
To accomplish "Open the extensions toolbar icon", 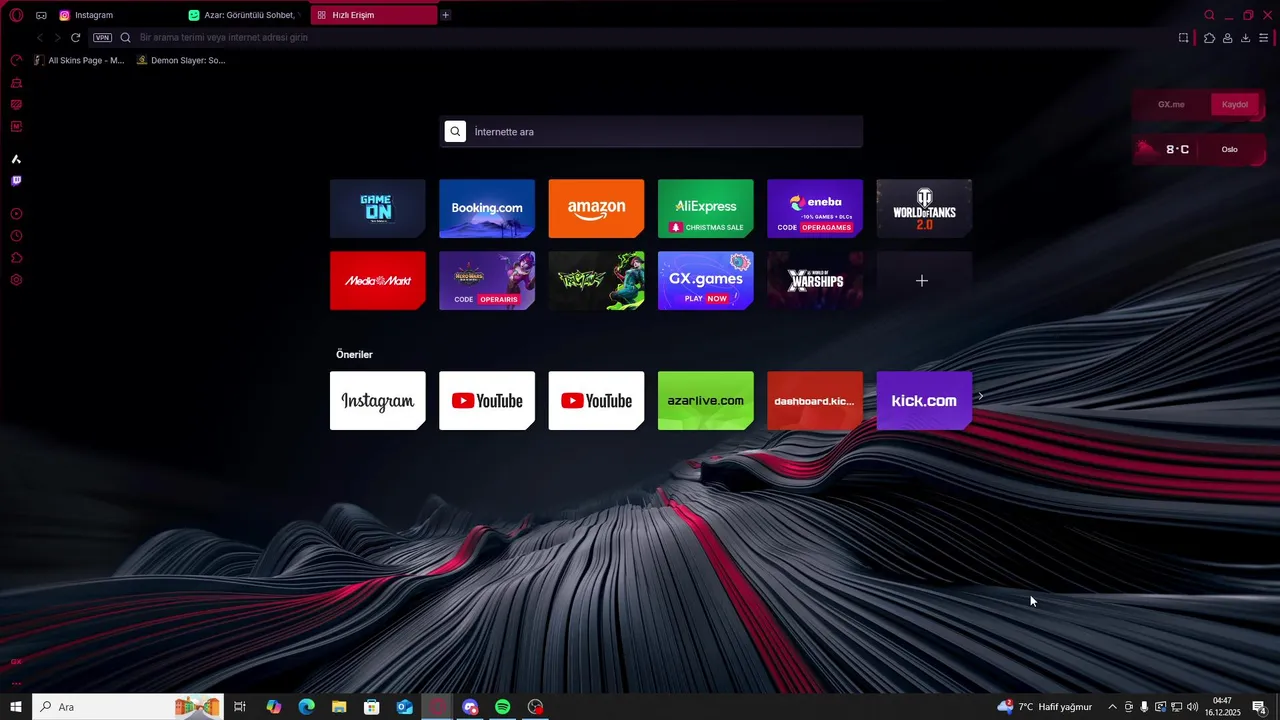I will point(1209,38).
